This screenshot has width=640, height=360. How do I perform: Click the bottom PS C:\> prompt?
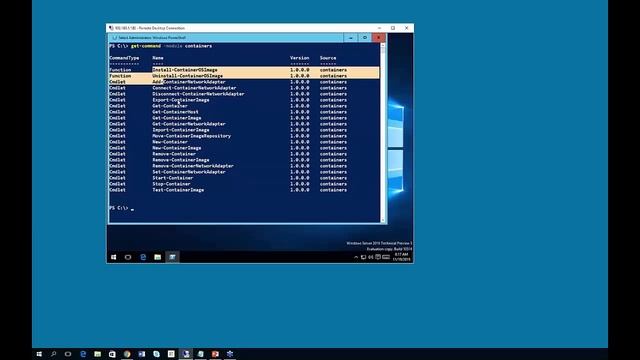[119, 208]
